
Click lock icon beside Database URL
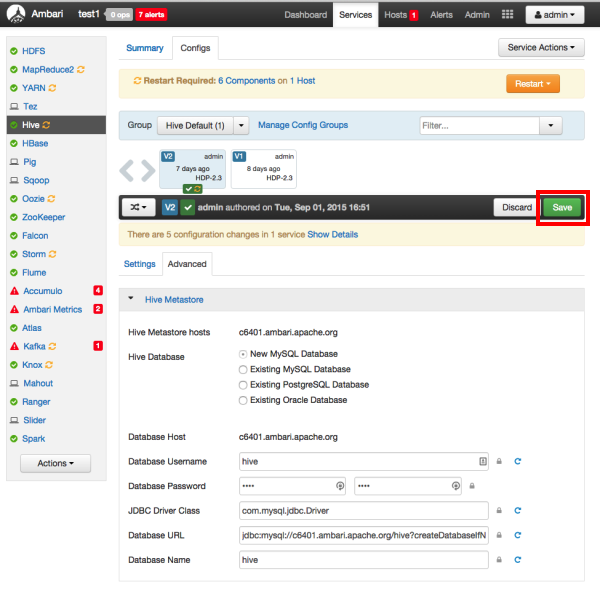499,535
